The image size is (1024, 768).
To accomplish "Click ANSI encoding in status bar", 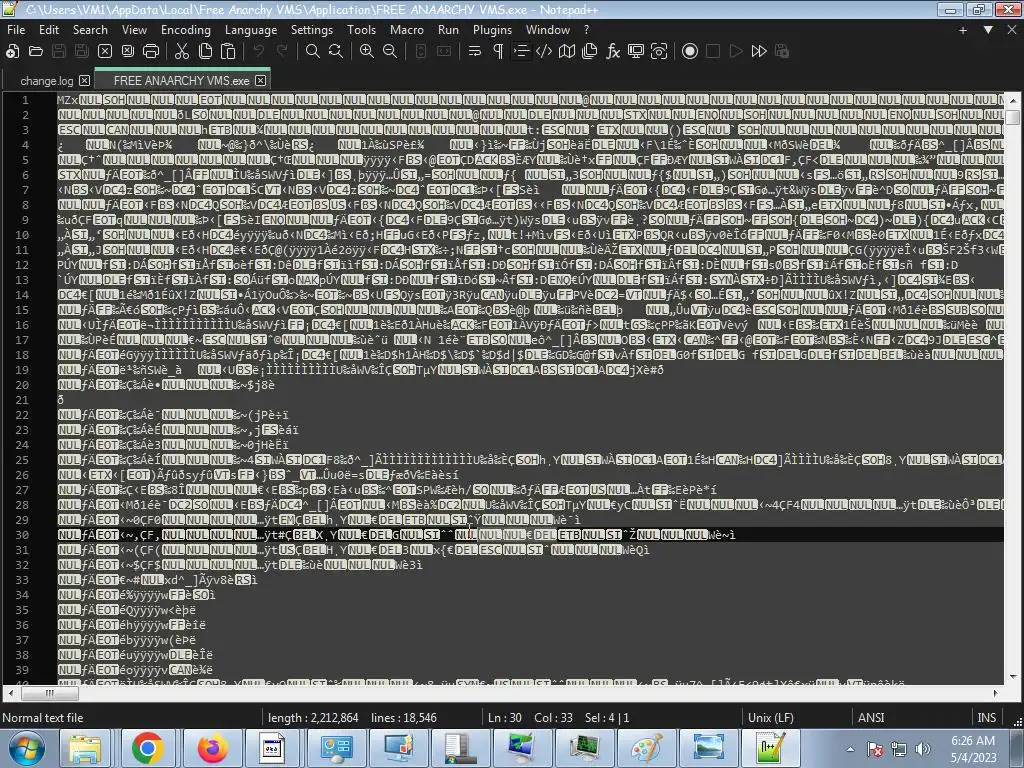I will [x=871, y=718].
